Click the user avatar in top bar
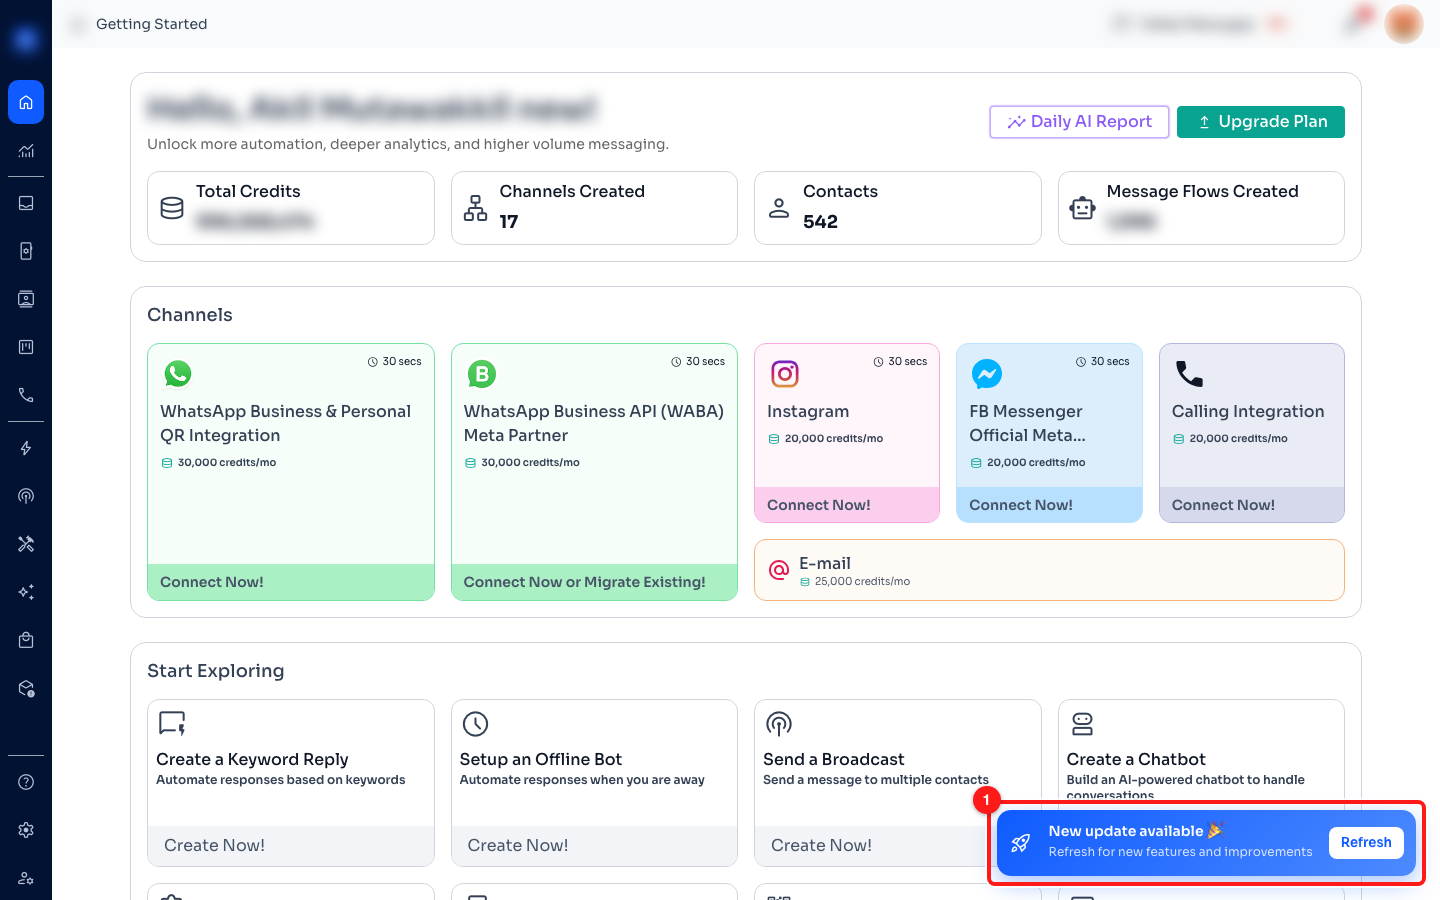This screenshot has width=1440, height=900. click(x=1404, y=24)
